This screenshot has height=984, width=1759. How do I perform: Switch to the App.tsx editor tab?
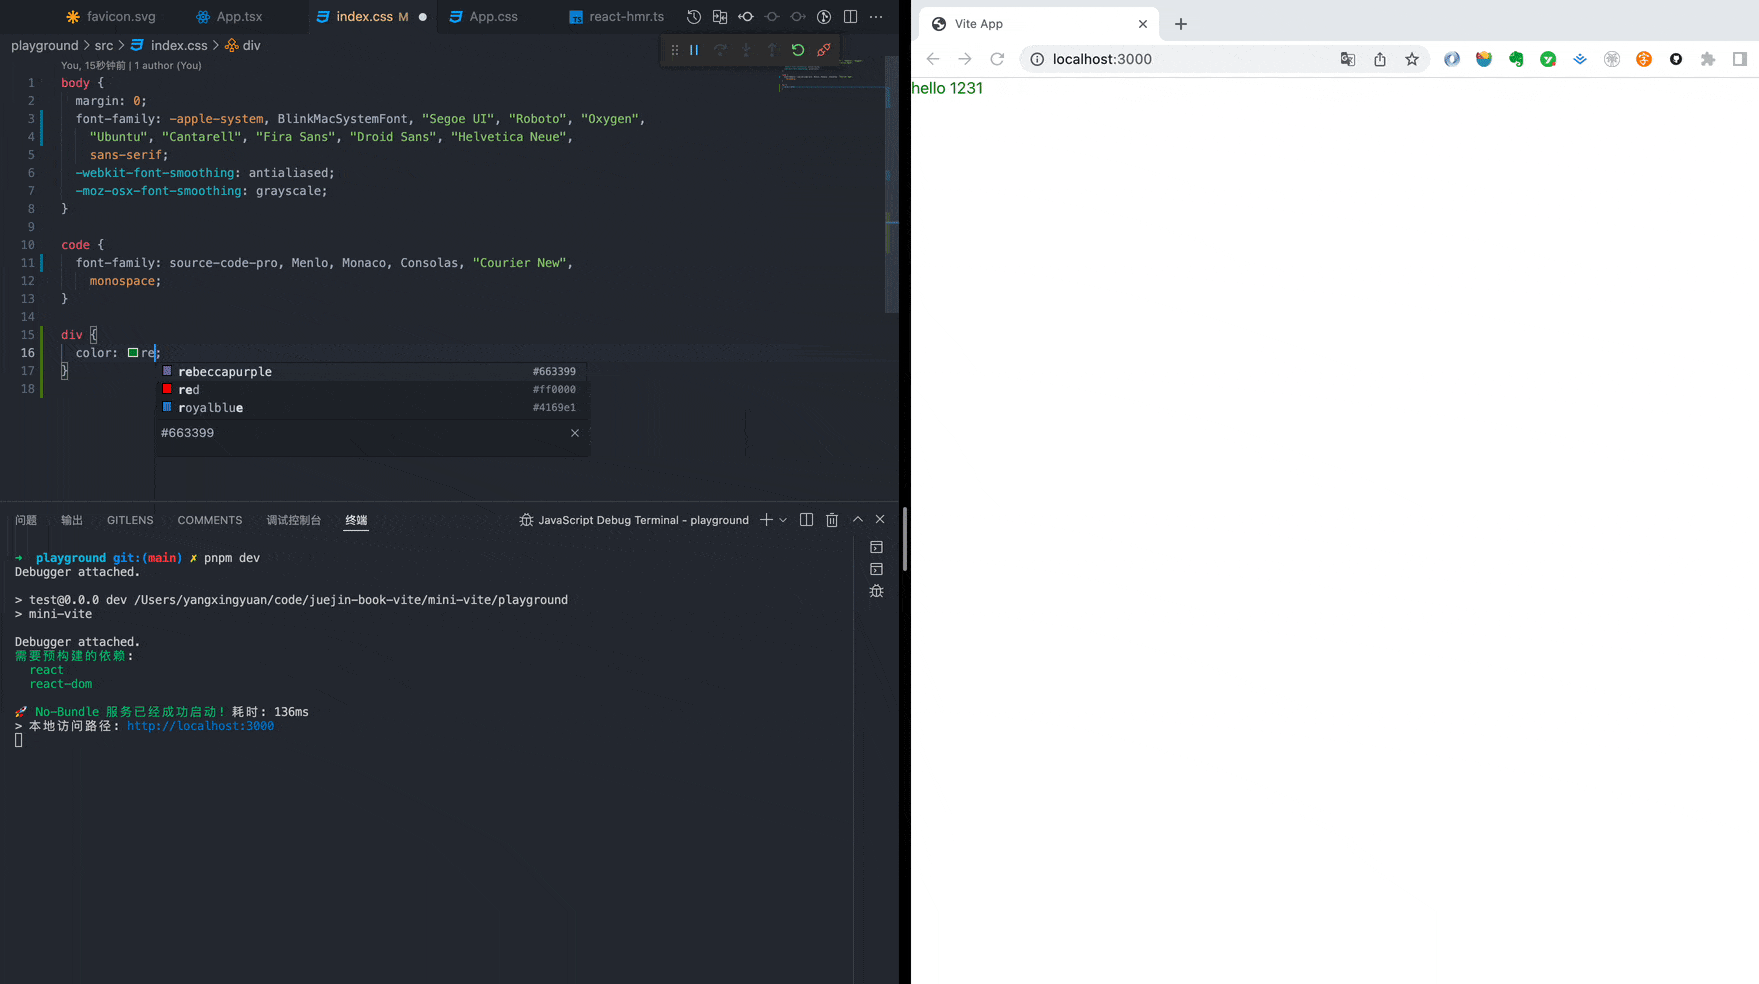click(x=239, y=16)
